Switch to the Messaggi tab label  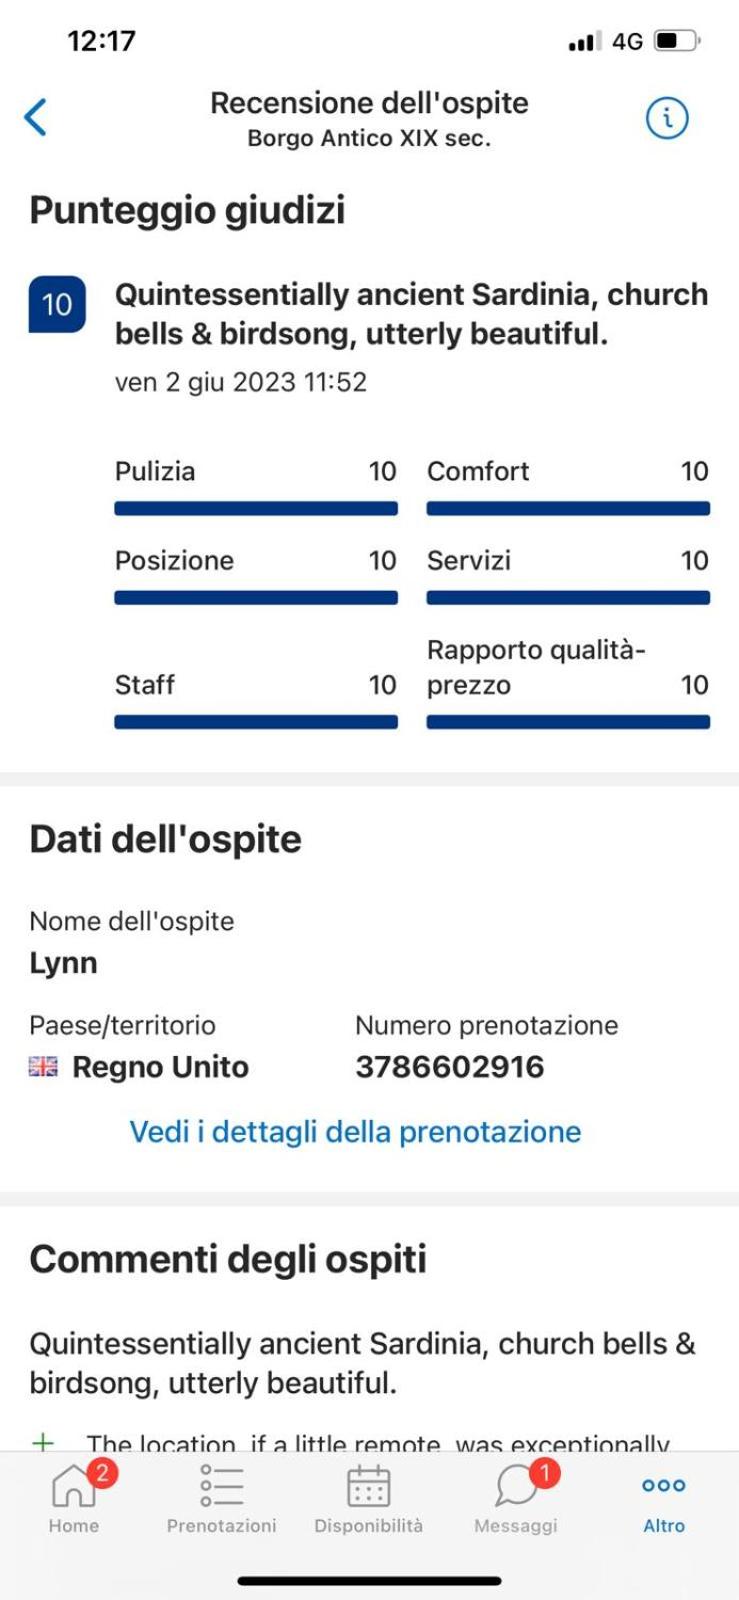click(516, 1526)
